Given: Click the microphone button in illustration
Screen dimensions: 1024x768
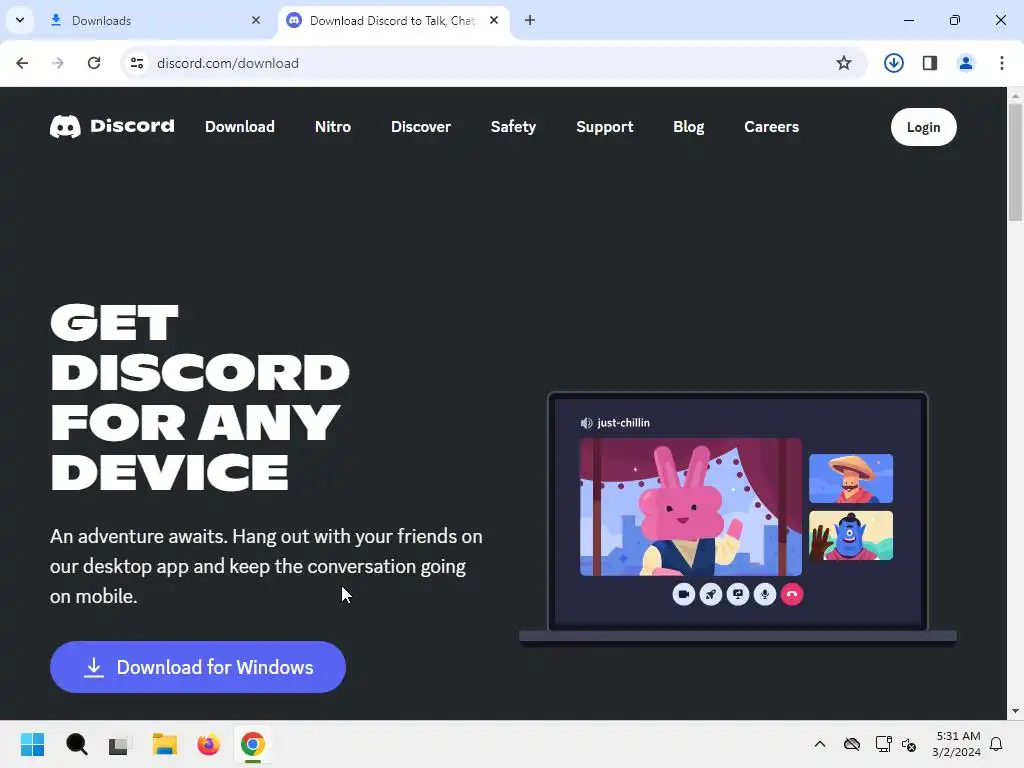Looking at the screenshot, I should tap(765, 594).
